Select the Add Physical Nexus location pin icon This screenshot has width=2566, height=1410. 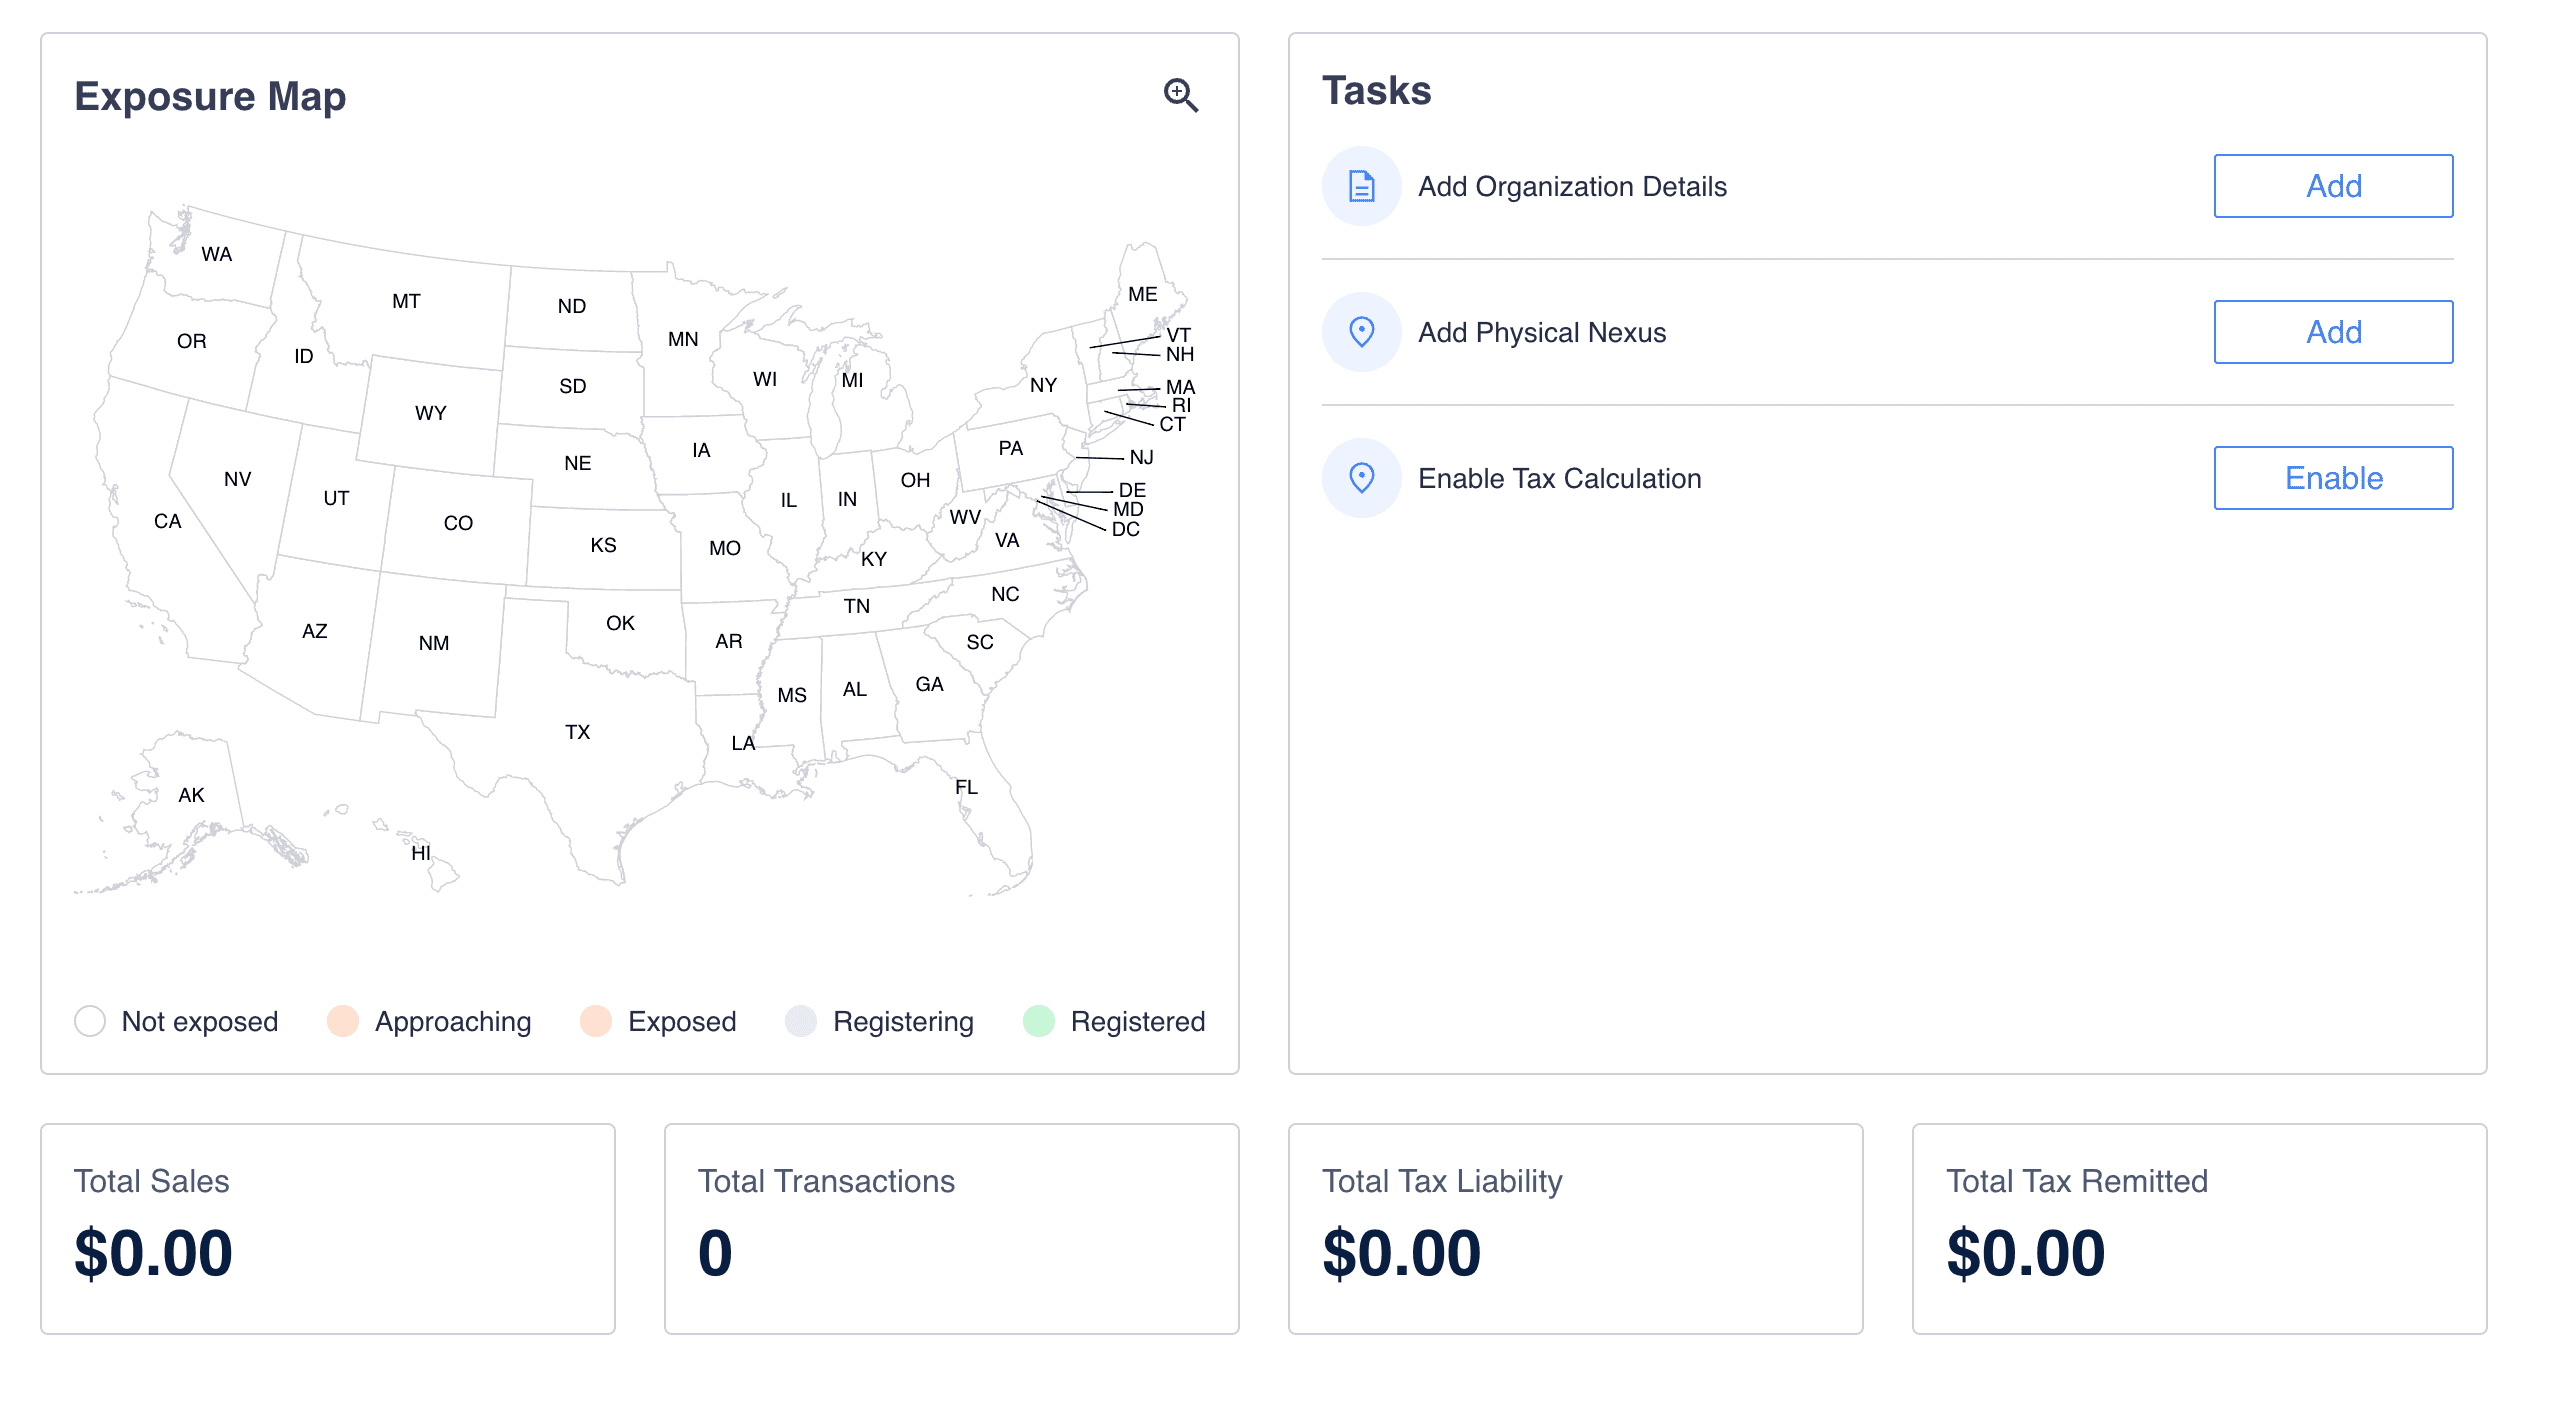coord(1360,332)
